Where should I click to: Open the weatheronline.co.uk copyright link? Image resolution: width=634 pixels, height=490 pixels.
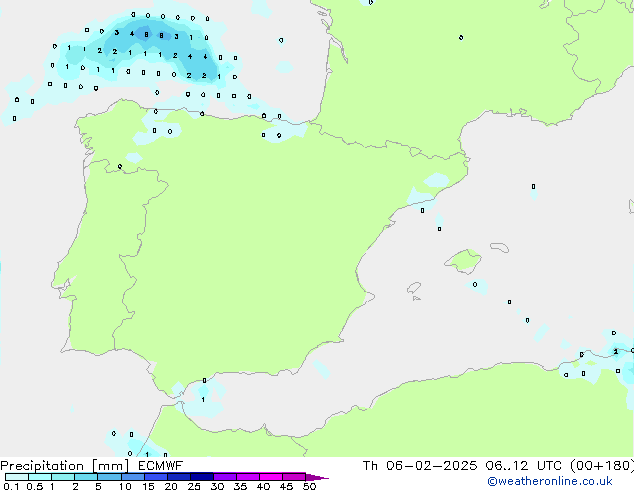tap(550, 481)
